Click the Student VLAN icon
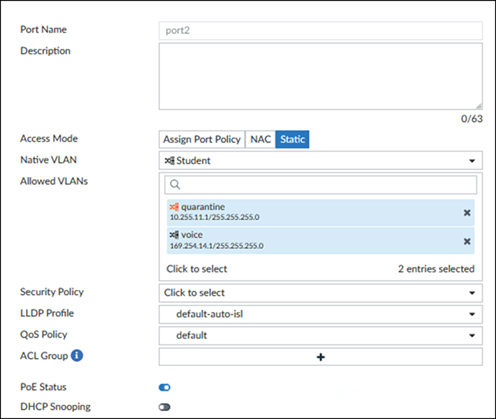Viewport: 496px width, 419px height. [x=169, y=161]
